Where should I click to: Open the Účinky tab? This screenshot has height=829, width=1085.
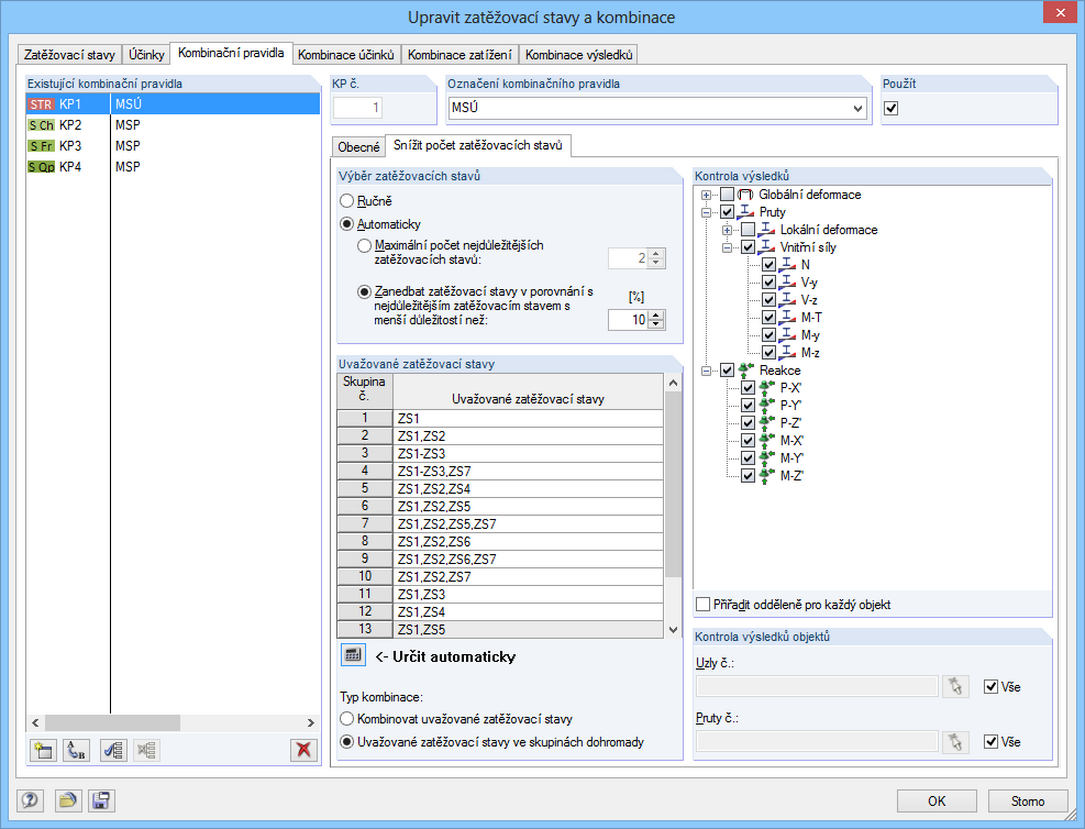point(147,55)
